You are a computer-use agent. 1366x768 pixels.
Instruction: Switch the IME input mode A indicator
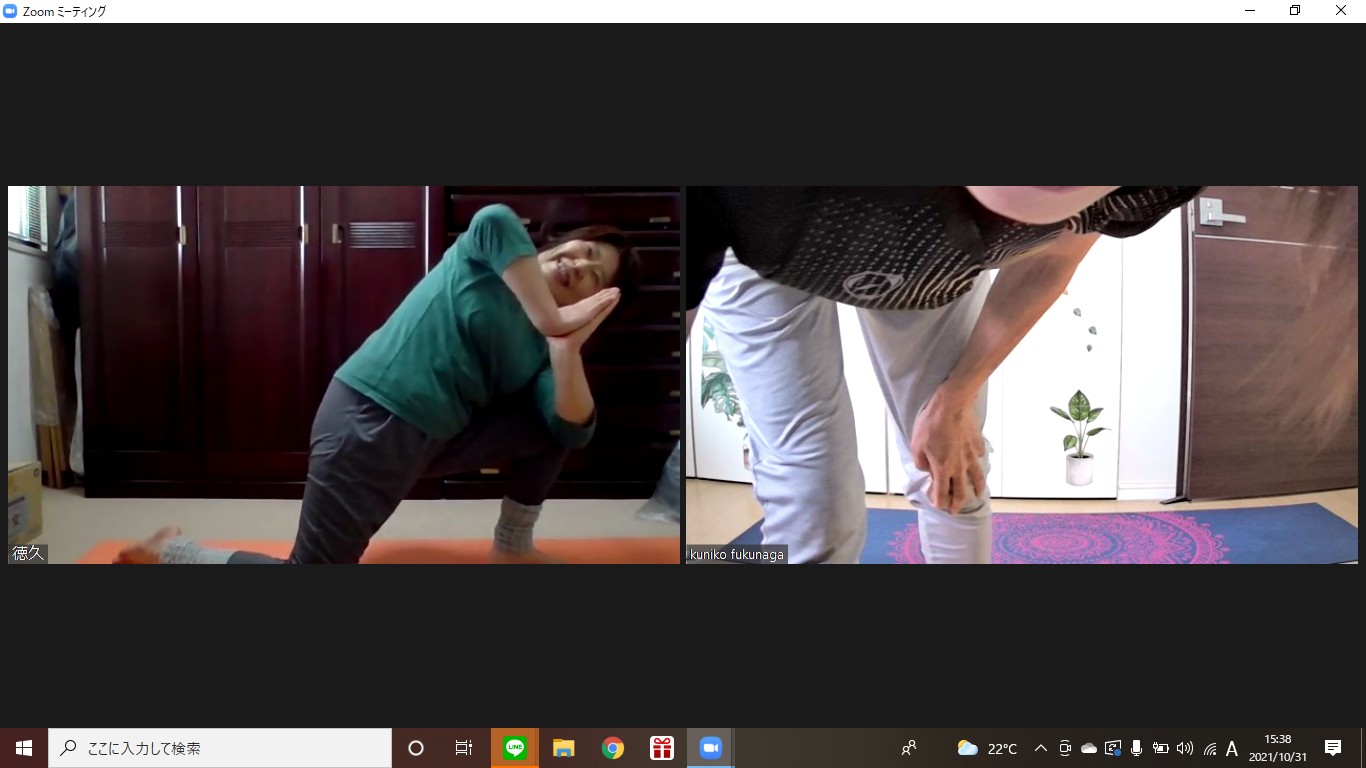1232,748
